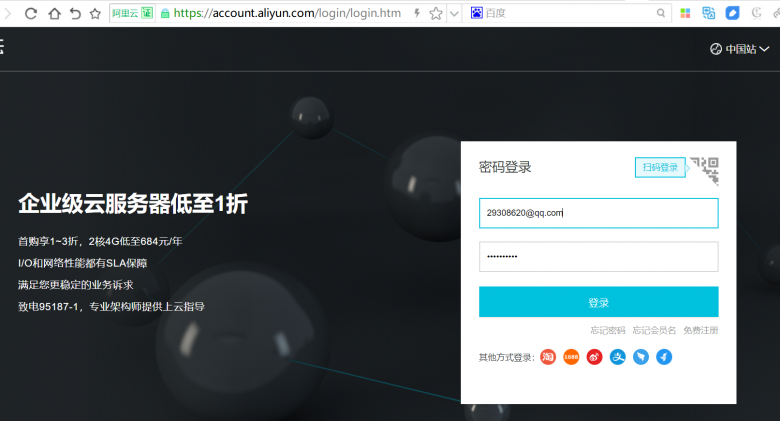Click the account email input field
The height and width of the screenshot is (421, 780).
click(598, 213)
